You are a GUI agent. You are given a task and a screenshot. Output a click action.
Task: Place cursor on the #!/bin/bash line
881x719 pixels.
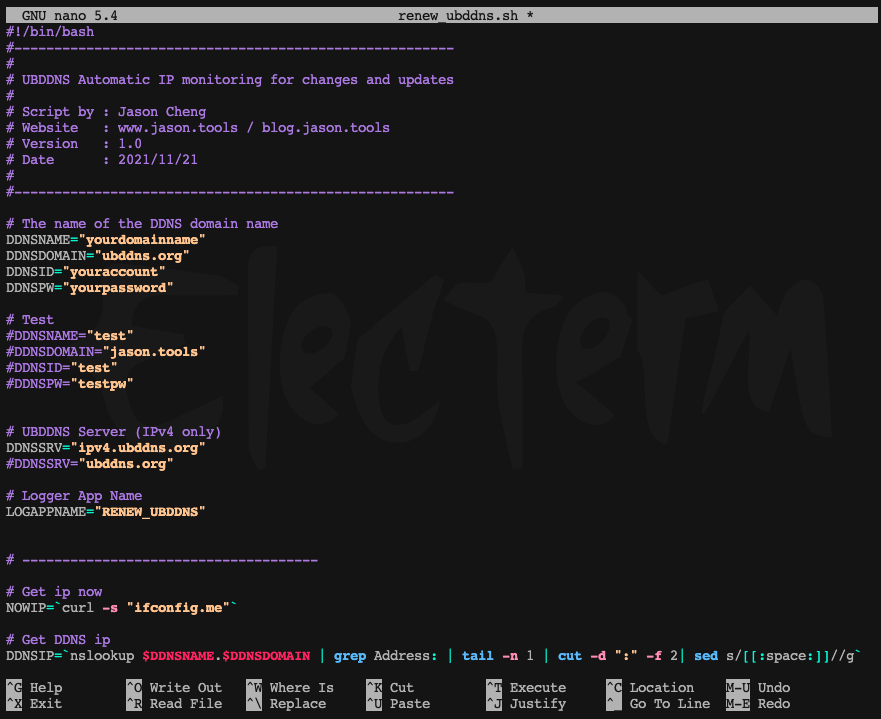coord(50,31)
